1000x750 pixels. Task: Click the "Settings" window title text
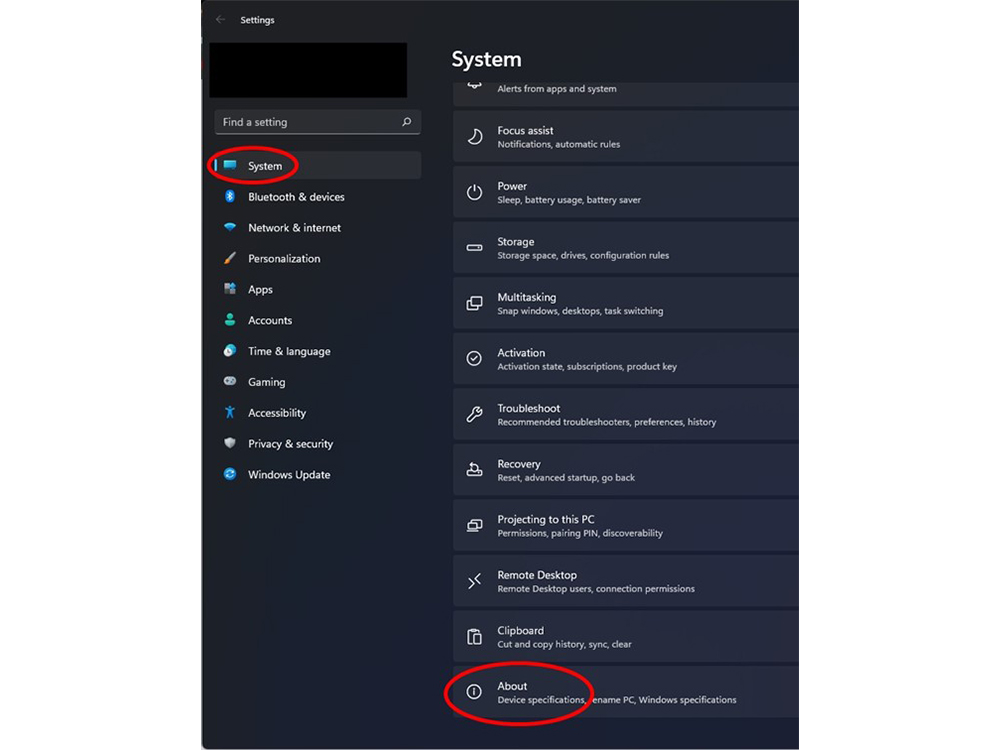point(257,20)
